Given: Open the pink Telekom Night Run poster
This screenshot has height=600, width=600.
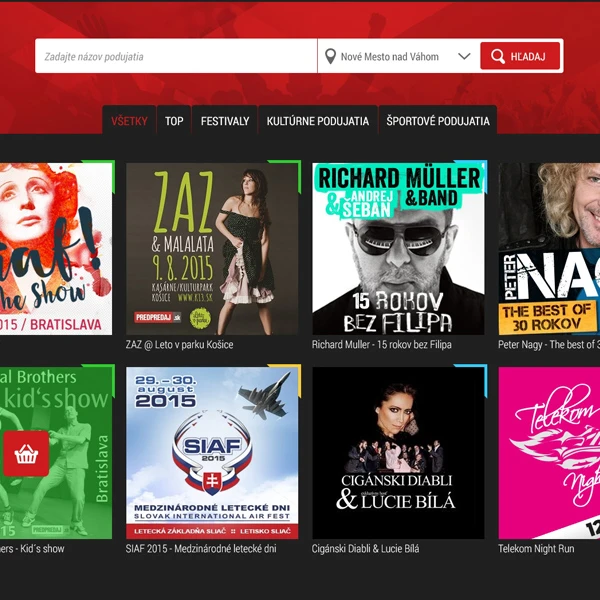Looking at the screenshot, I should [549, 453].
